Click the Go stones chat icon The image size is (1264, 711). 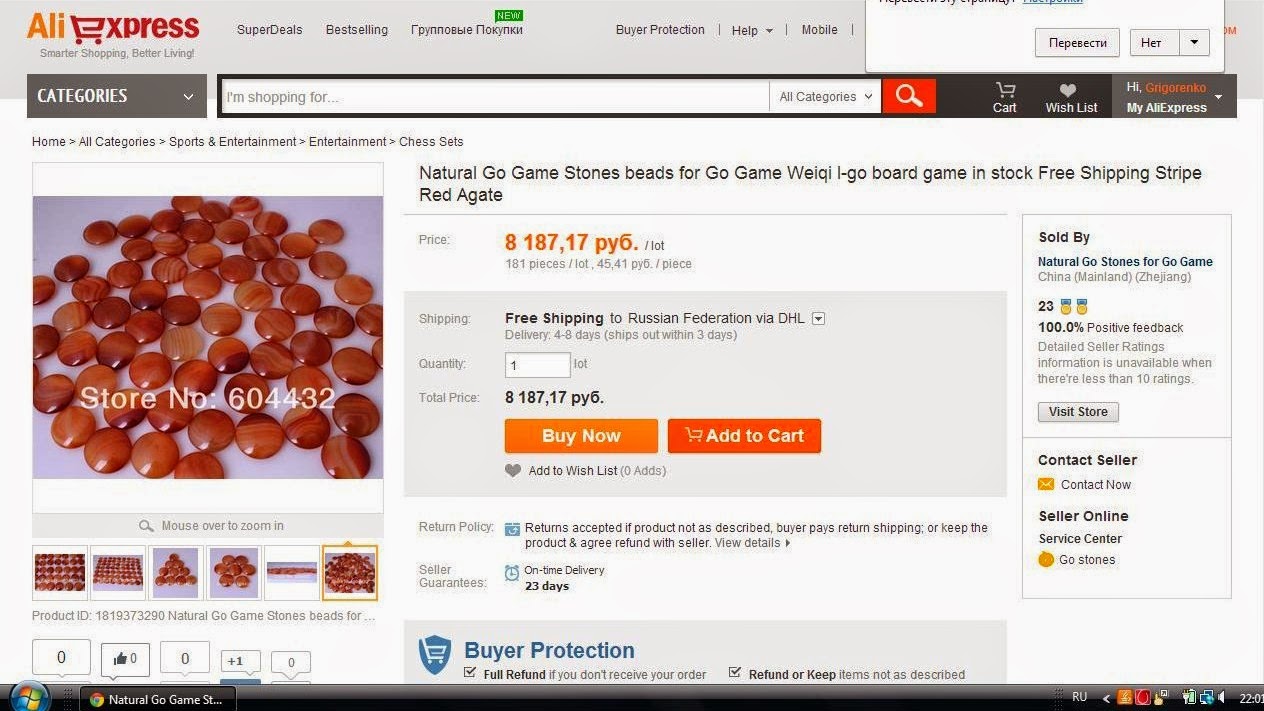click(1046, 559)
